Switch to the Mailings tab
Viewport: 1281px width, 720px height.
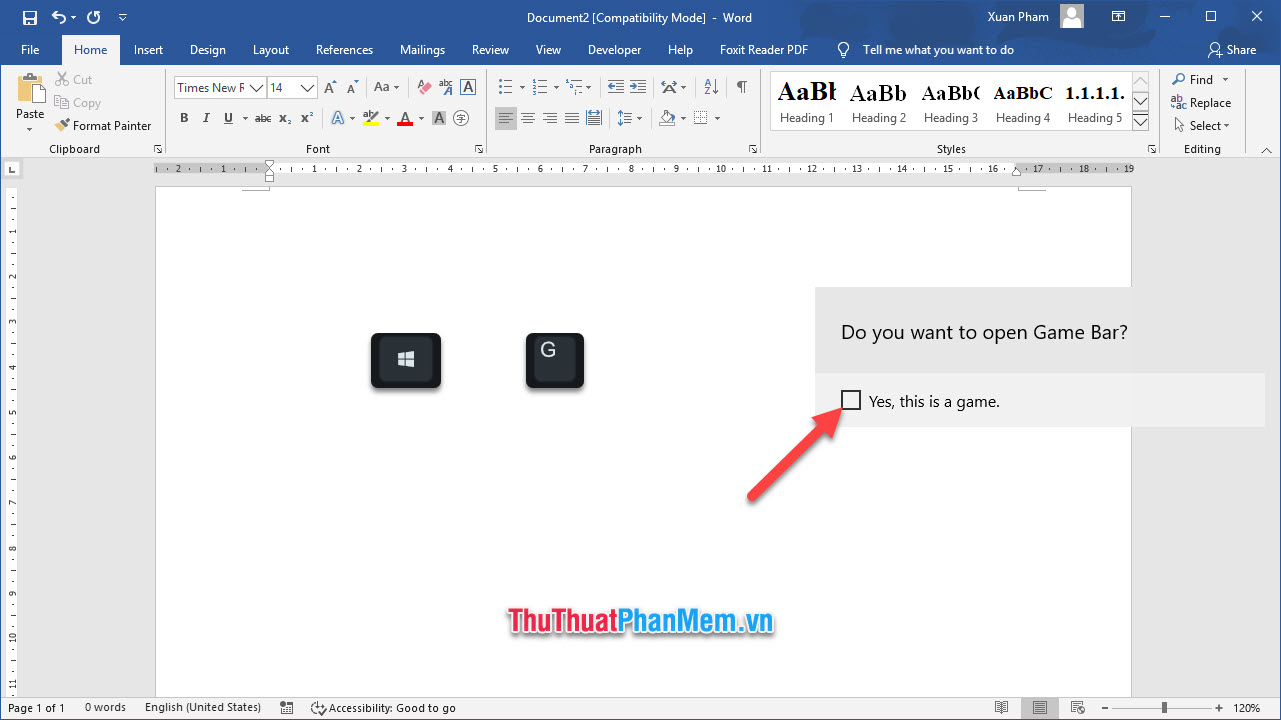tap(422, 49)
